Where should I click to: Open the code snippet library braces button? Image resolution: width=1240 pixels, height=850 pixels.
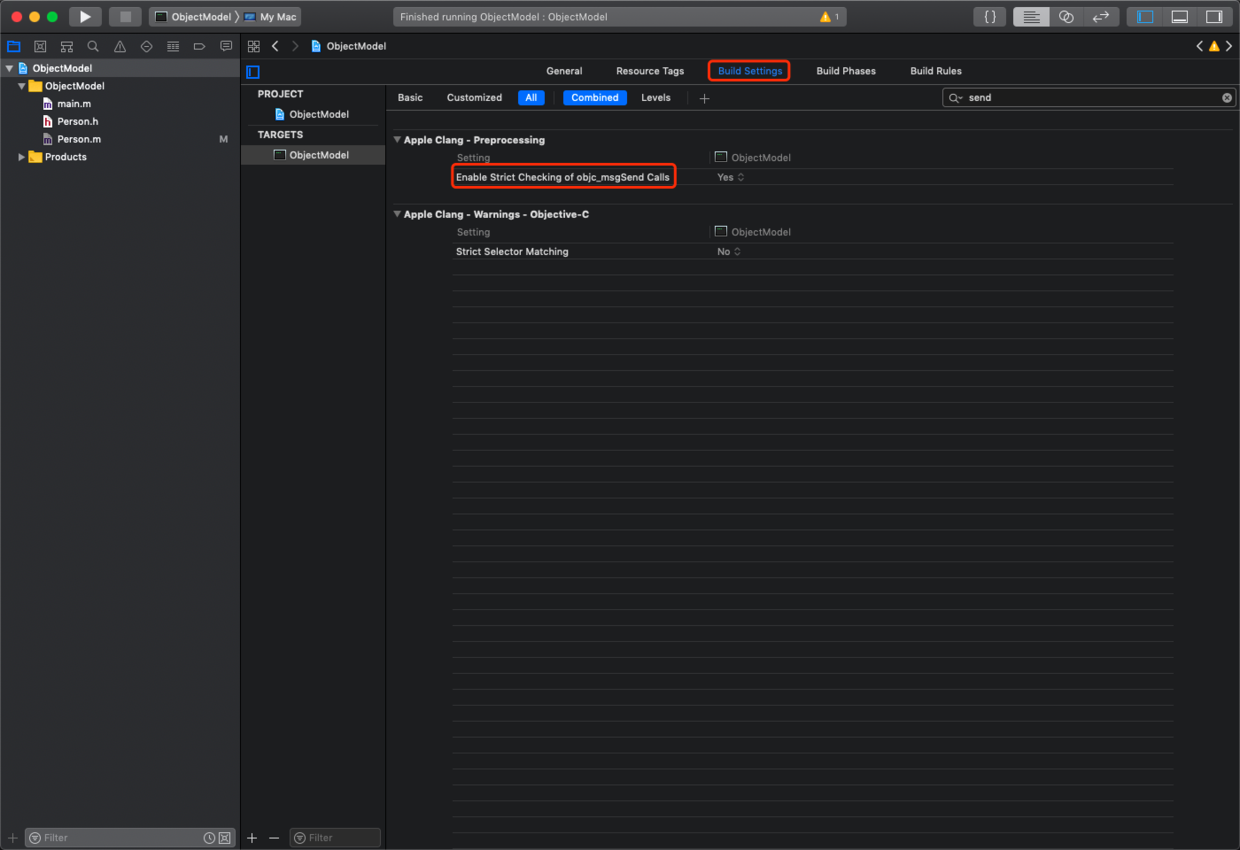click(989, 17)
